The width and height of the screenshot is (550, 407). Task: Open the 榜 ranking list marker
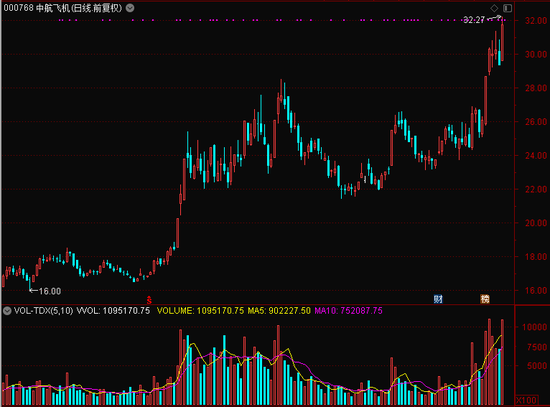[x=485, y=299]
